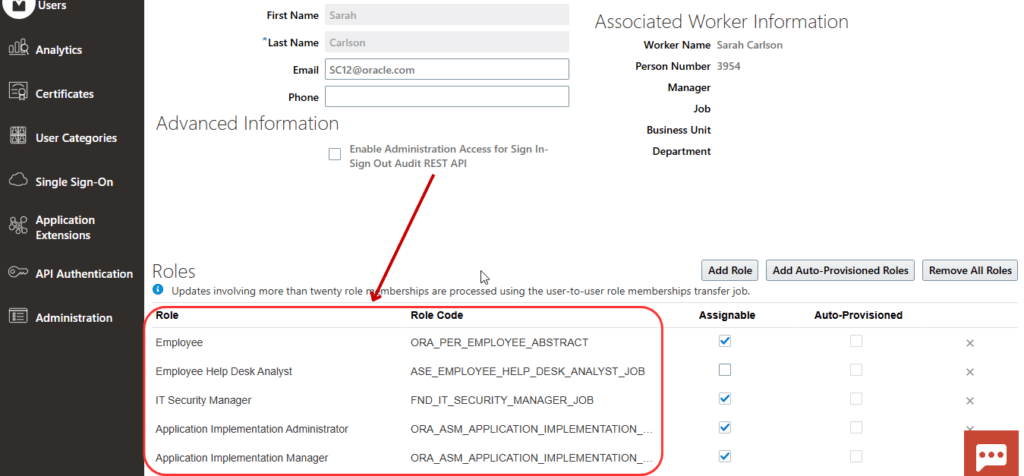Open Application Extensions page
This screenshot has height=476, width=1024.
(x=65, y=227)
